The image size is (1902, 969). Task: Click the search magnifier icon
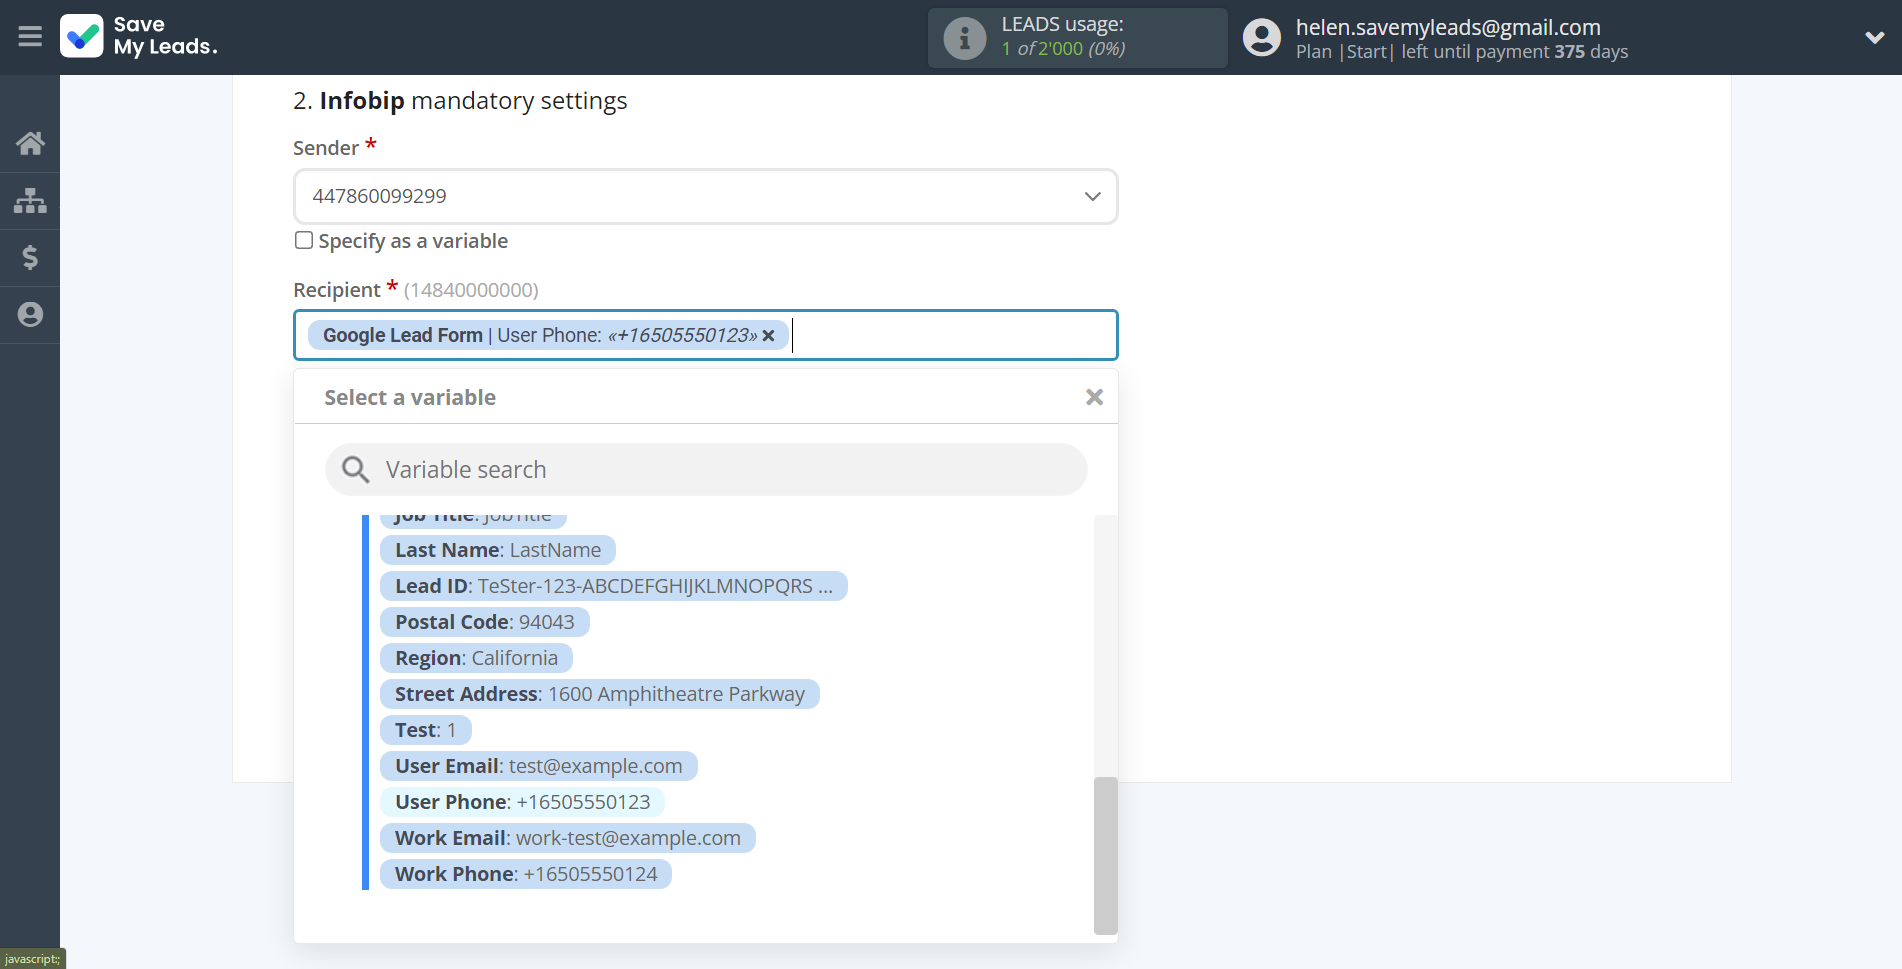pyautogui.click(x=355, y=469)
